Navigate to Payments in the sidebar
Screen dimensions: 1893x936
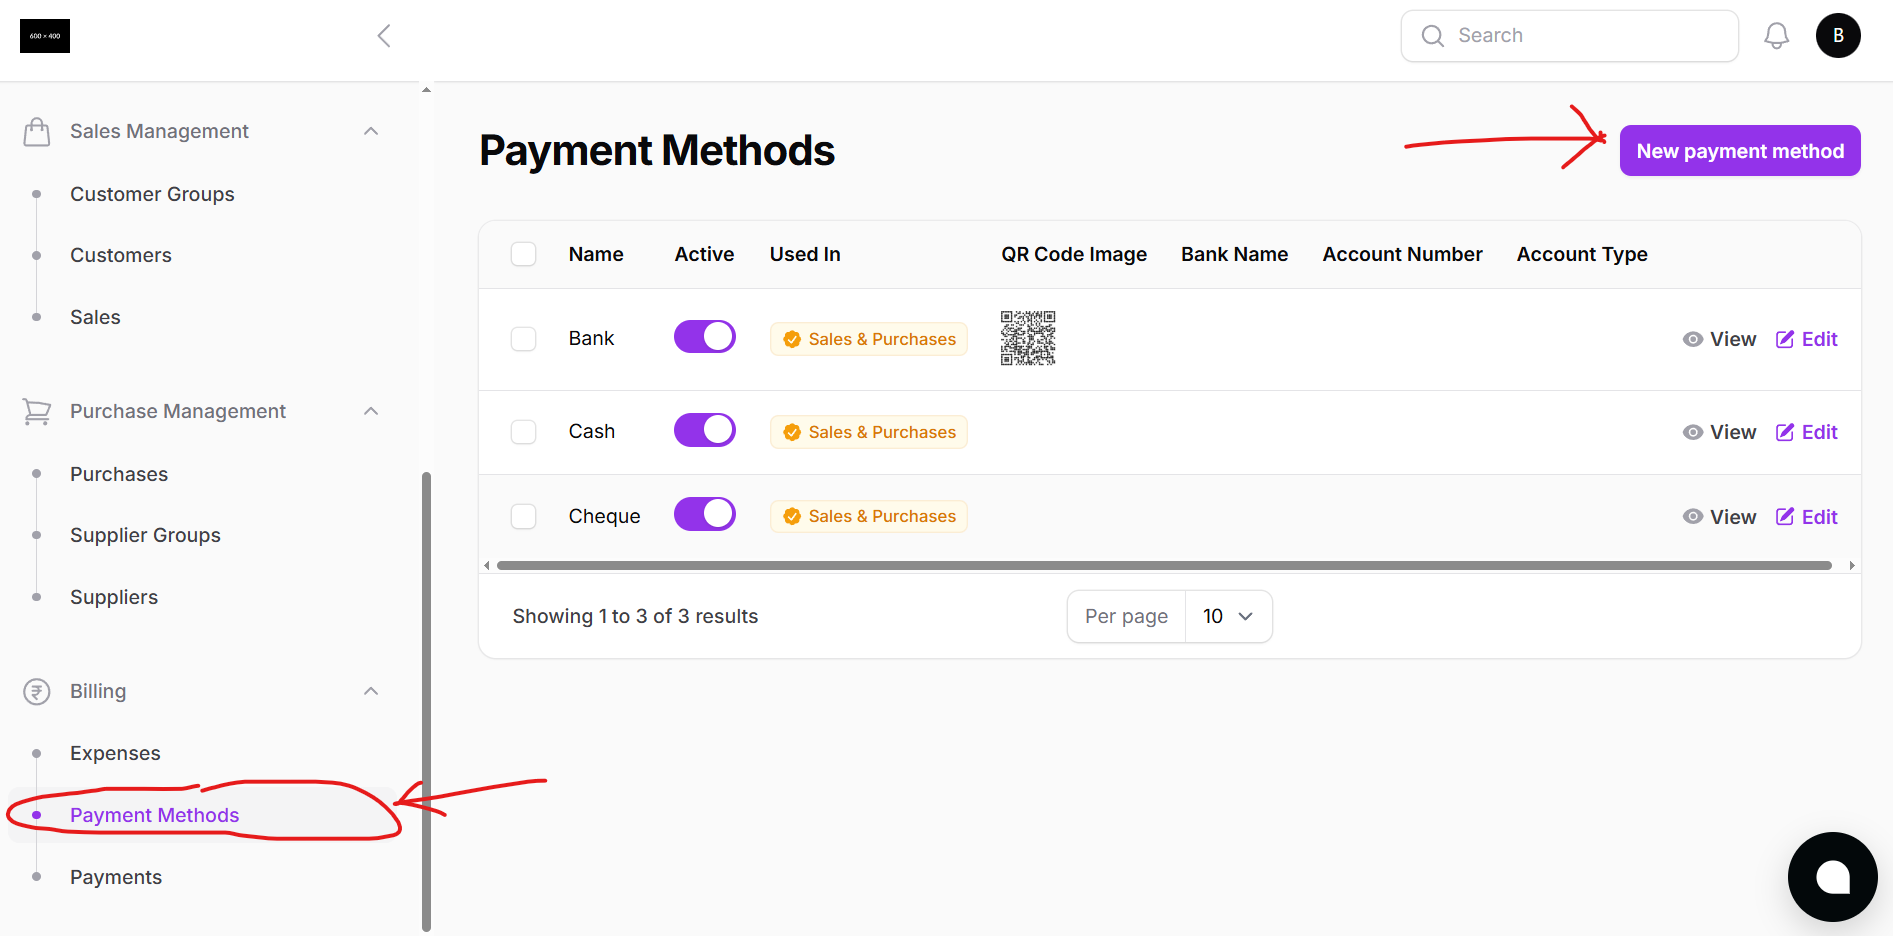click(116, 877)
